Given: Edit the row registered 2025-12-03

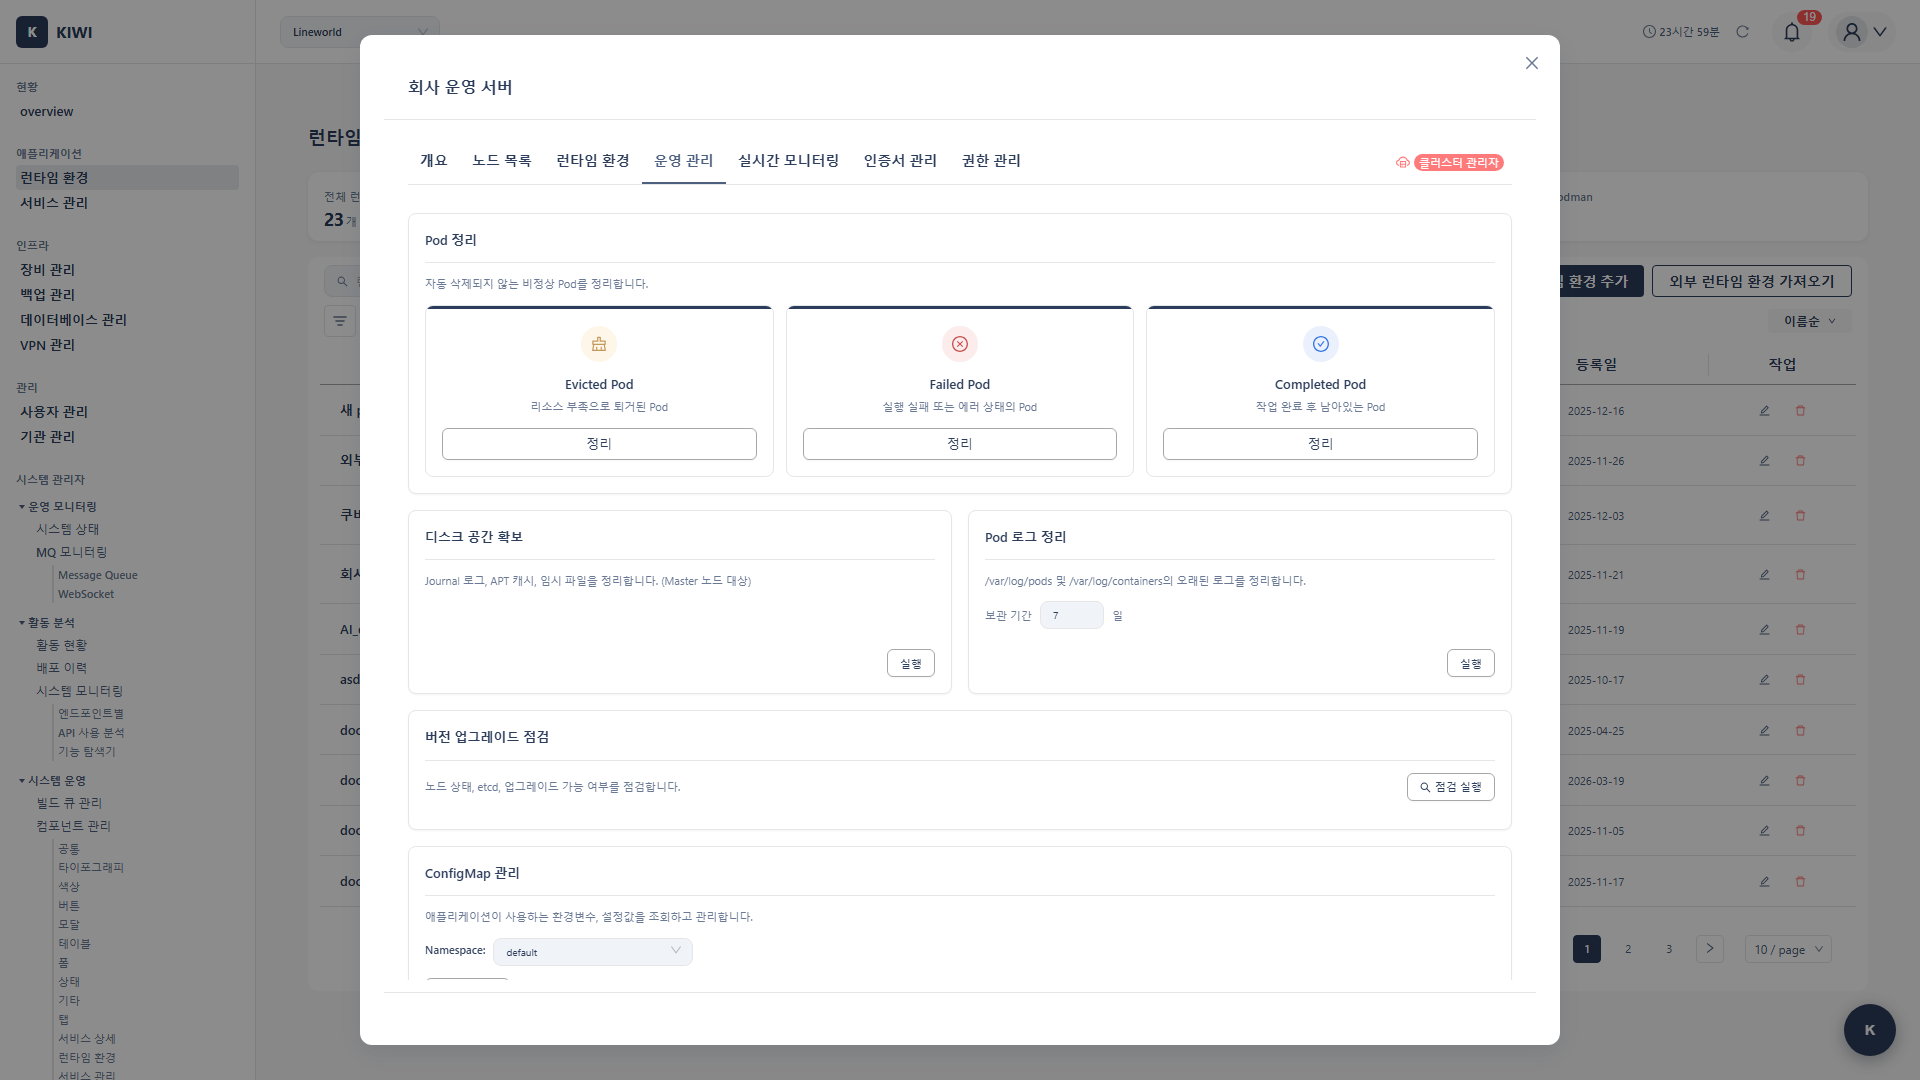Looking at the screenshot, I should click(1764, 516).
